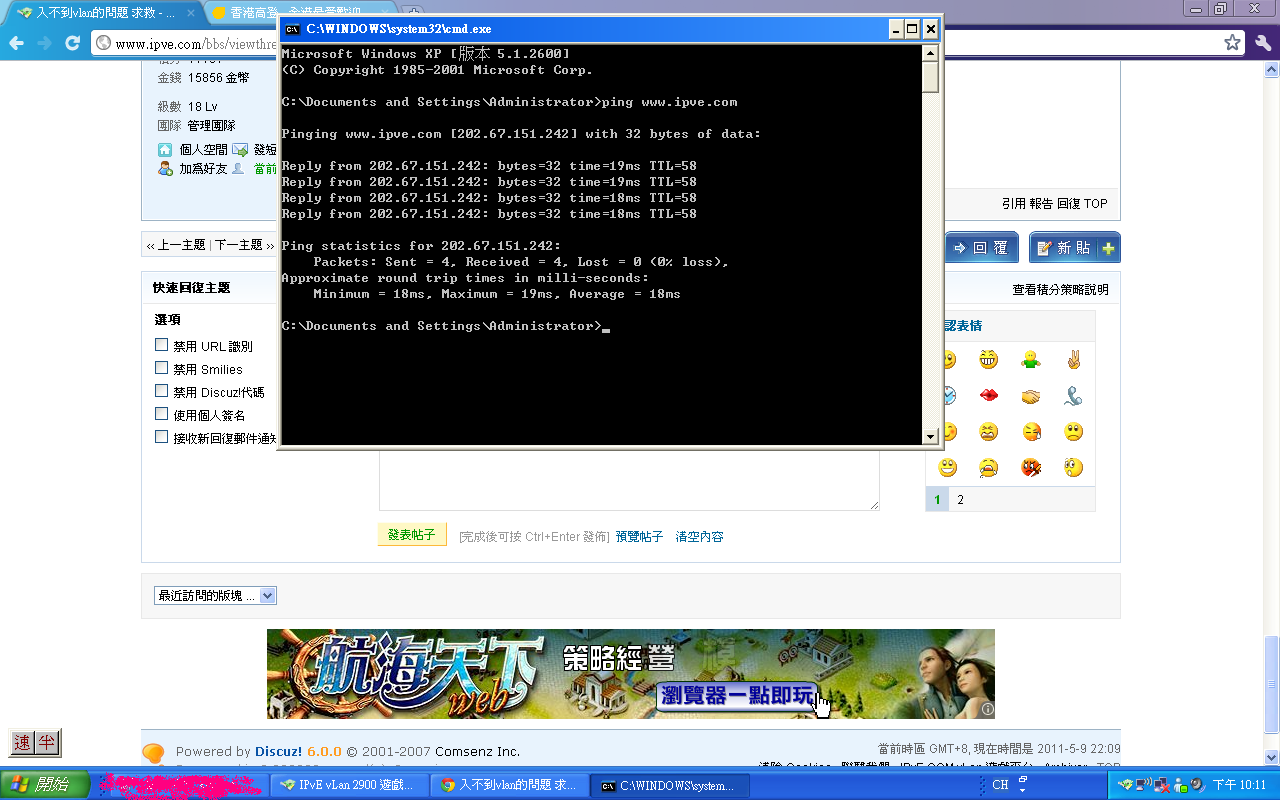Click the browser back arrow
The image size is (1280, 800).
(x=16, y=43)
